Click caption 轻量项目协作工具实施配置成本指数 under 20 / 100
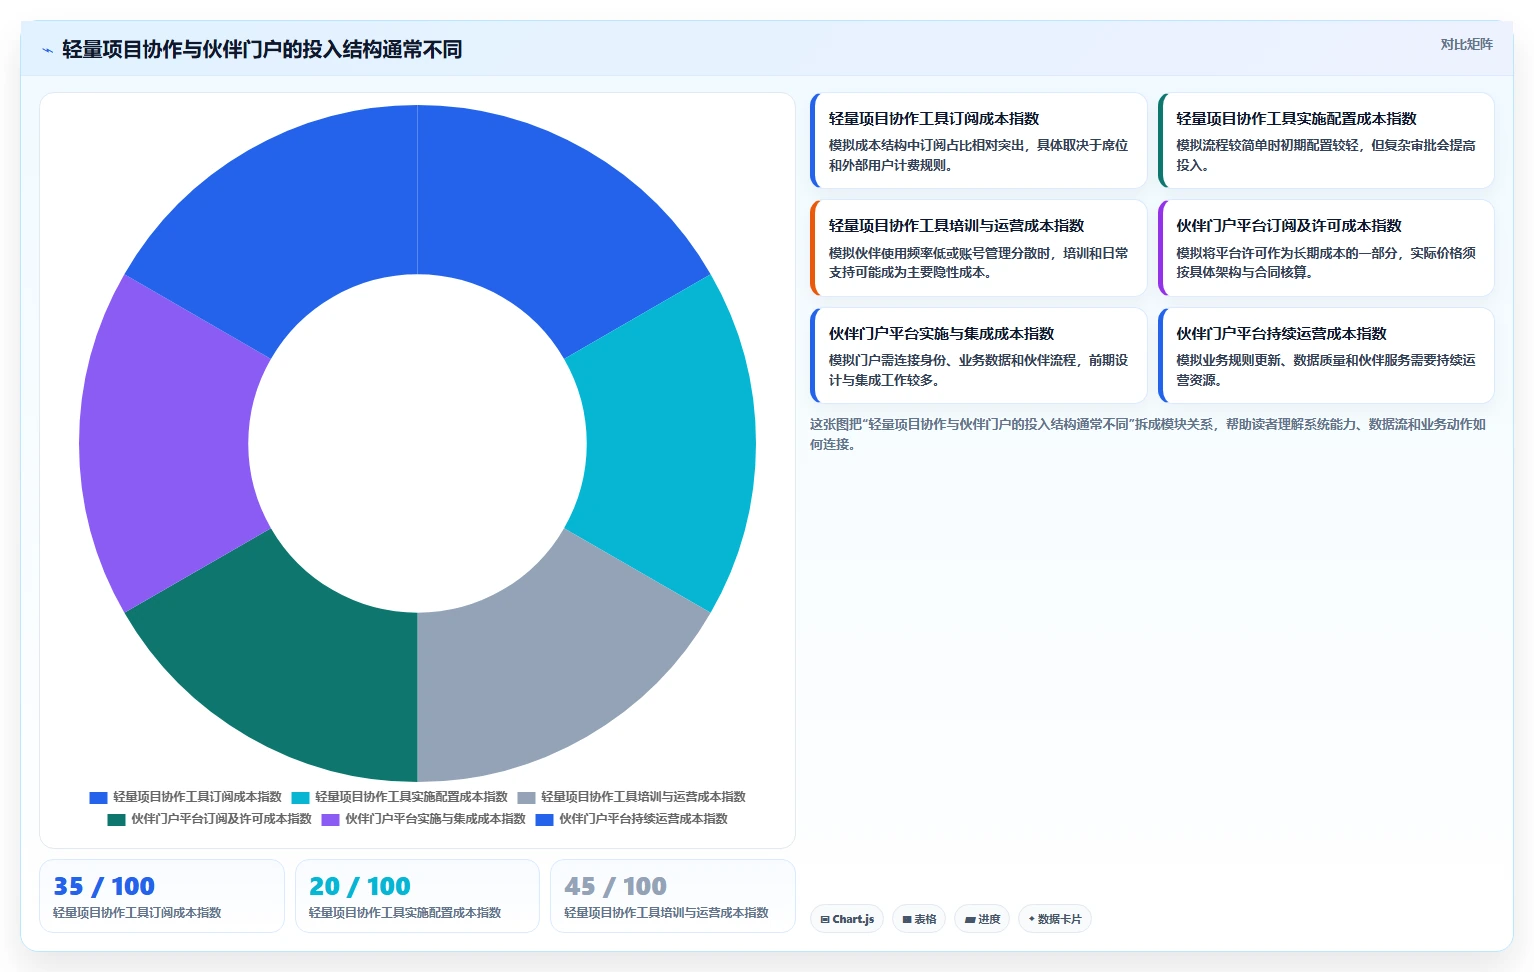Screen dimensions: 1534x972 [x=405, y=913]
